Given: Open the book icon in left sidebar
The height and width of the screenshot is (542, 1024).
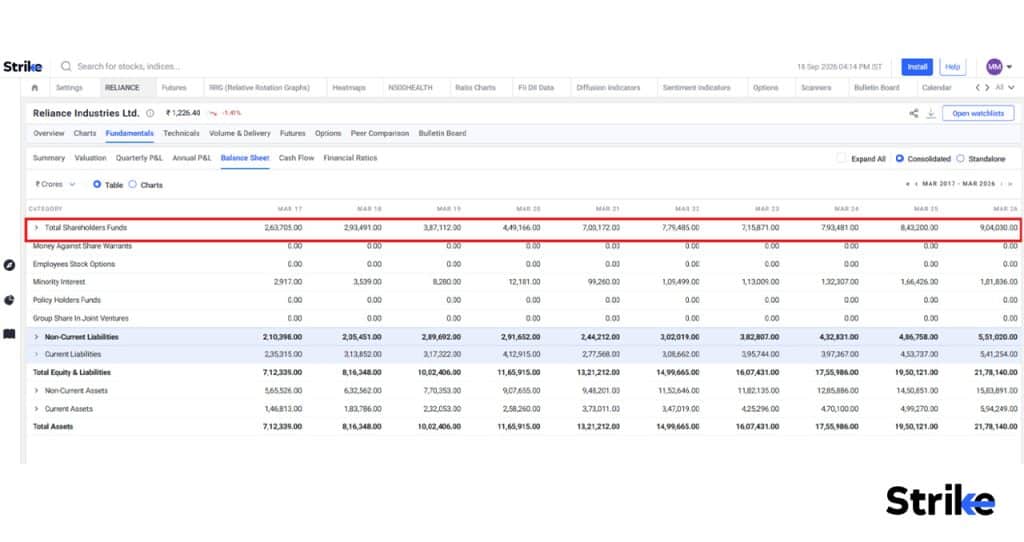Looking at the screenshot, I should click(9, 334).
